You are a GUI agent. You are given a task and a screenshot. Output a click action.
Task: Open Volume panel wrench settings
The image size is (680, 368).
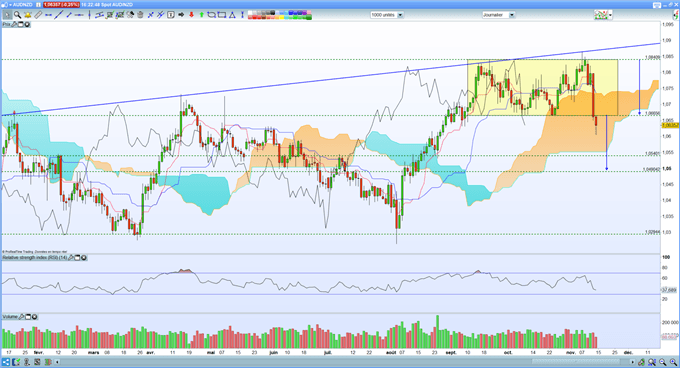point(22,317)
